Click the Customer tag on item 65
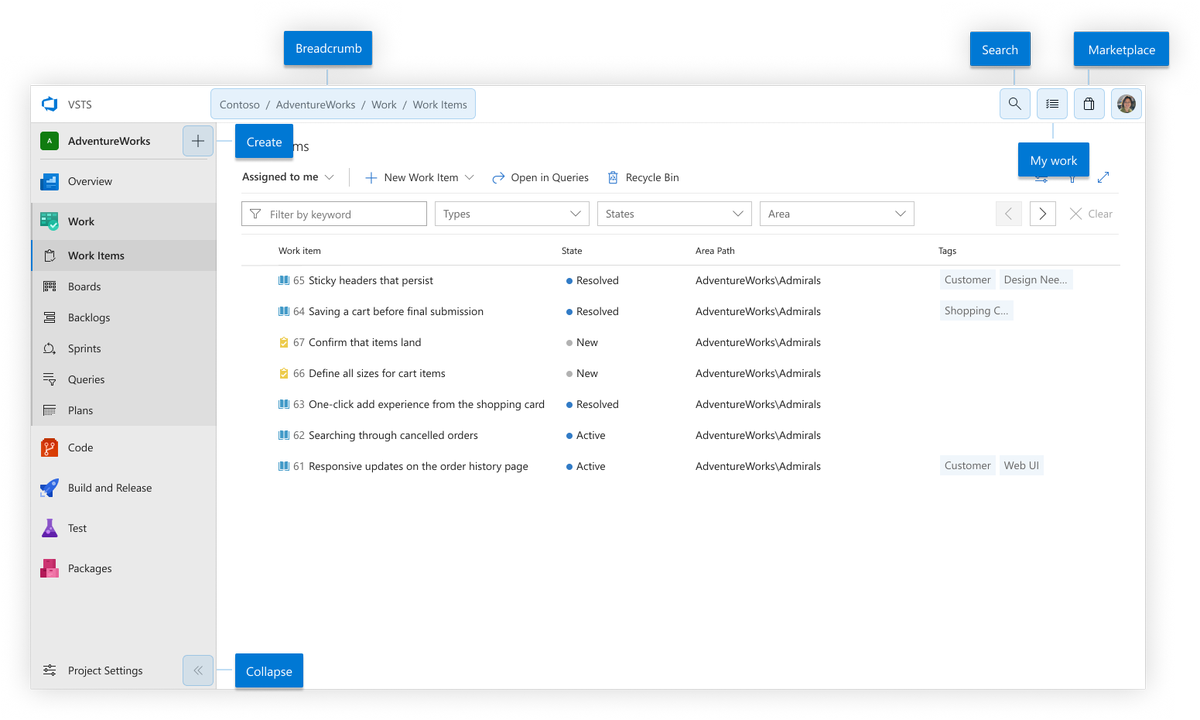The image size is (1200, 720). (967, 280)
